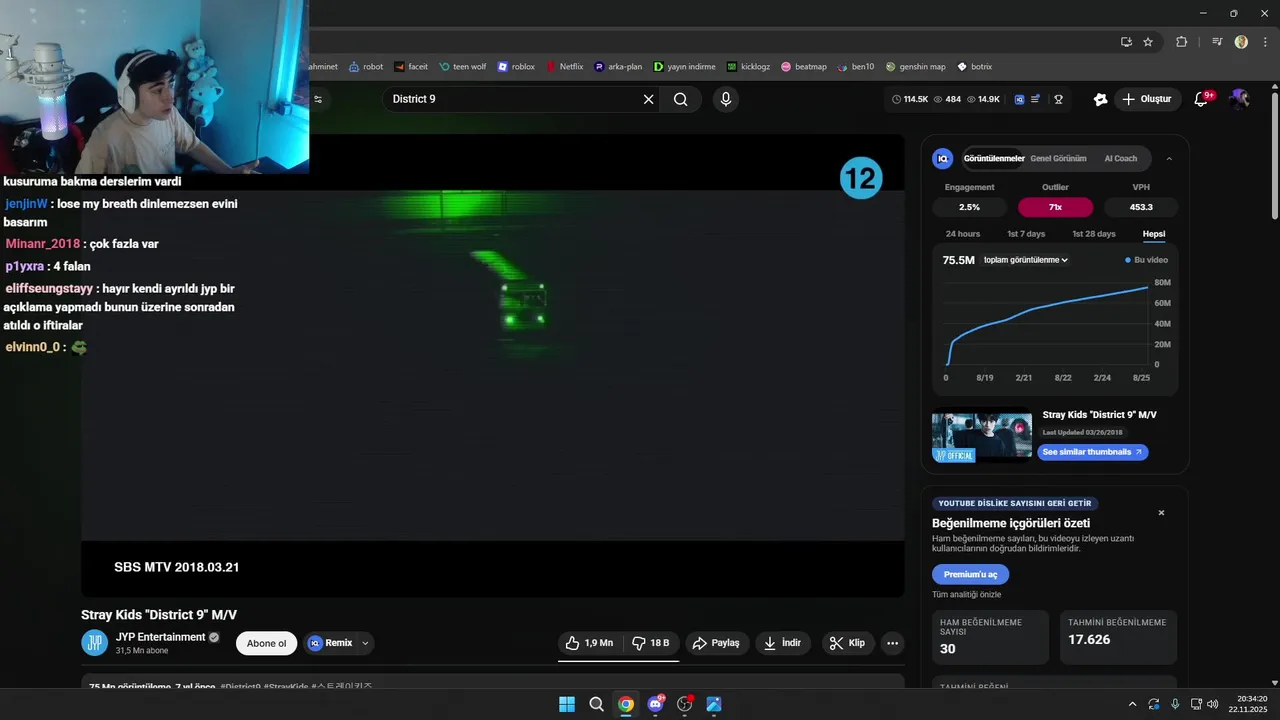Image resolution: width=1280 pixels, height=720 pixels.
Task: Click the icon left of the Oluştur button
Action: click(x=1101, y=99)
